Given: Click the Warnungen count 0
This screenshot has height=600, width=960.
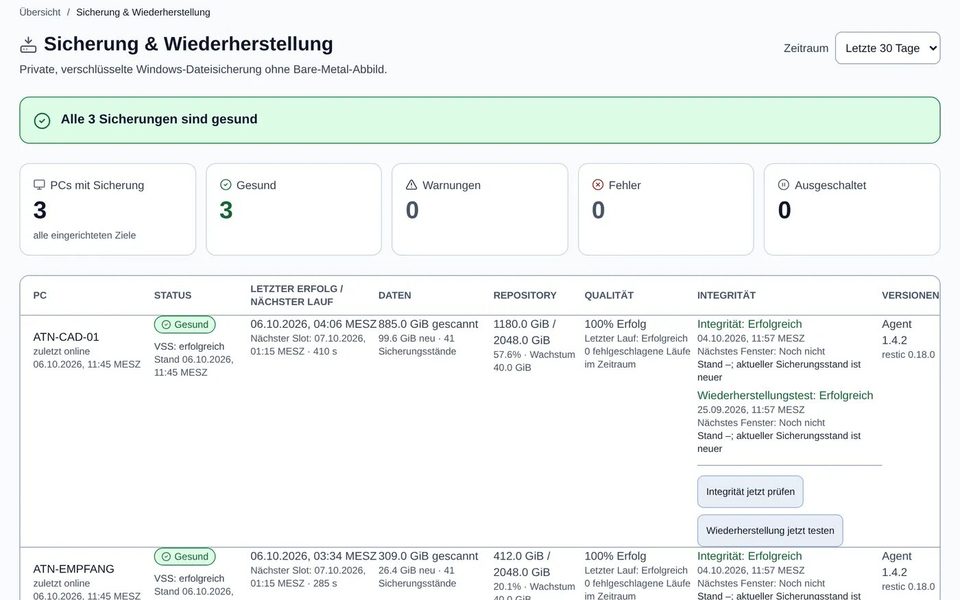Looking at the screenshot, I should (x=412, y=210).
